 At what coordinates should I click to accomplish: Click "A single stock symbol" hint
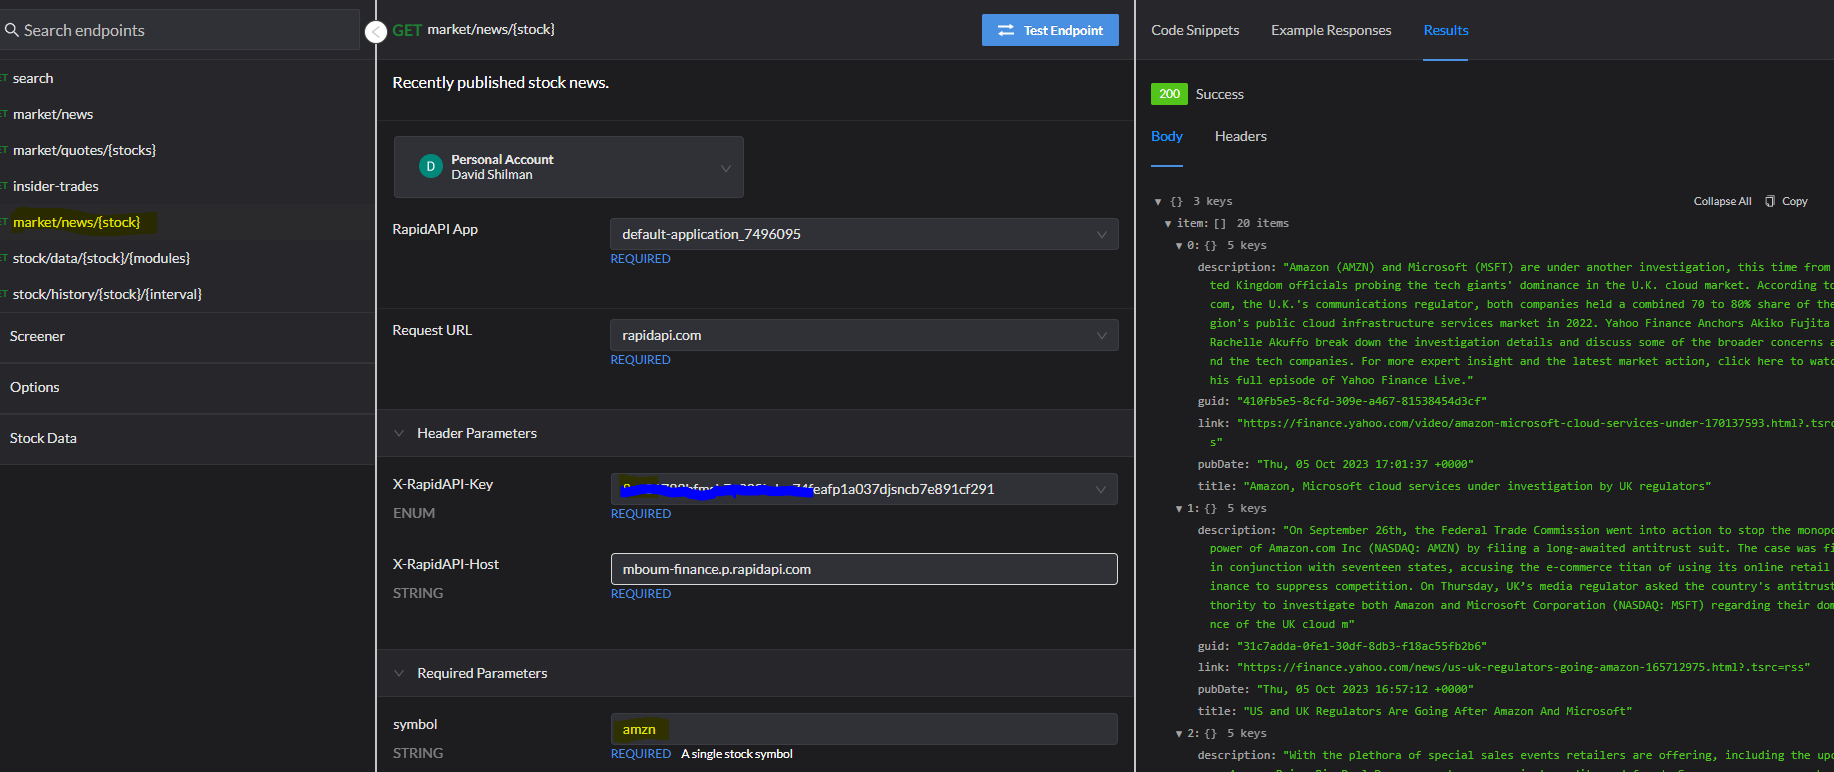[737, 754]
